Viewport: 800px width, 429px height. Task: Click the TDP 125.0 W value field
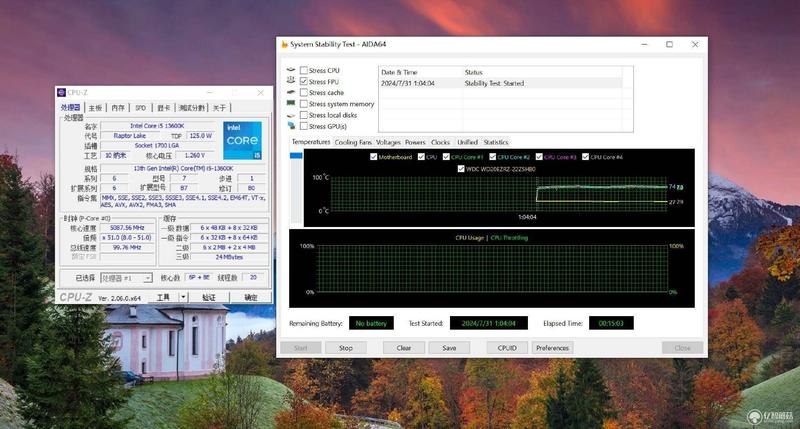(x=201, y=136)
